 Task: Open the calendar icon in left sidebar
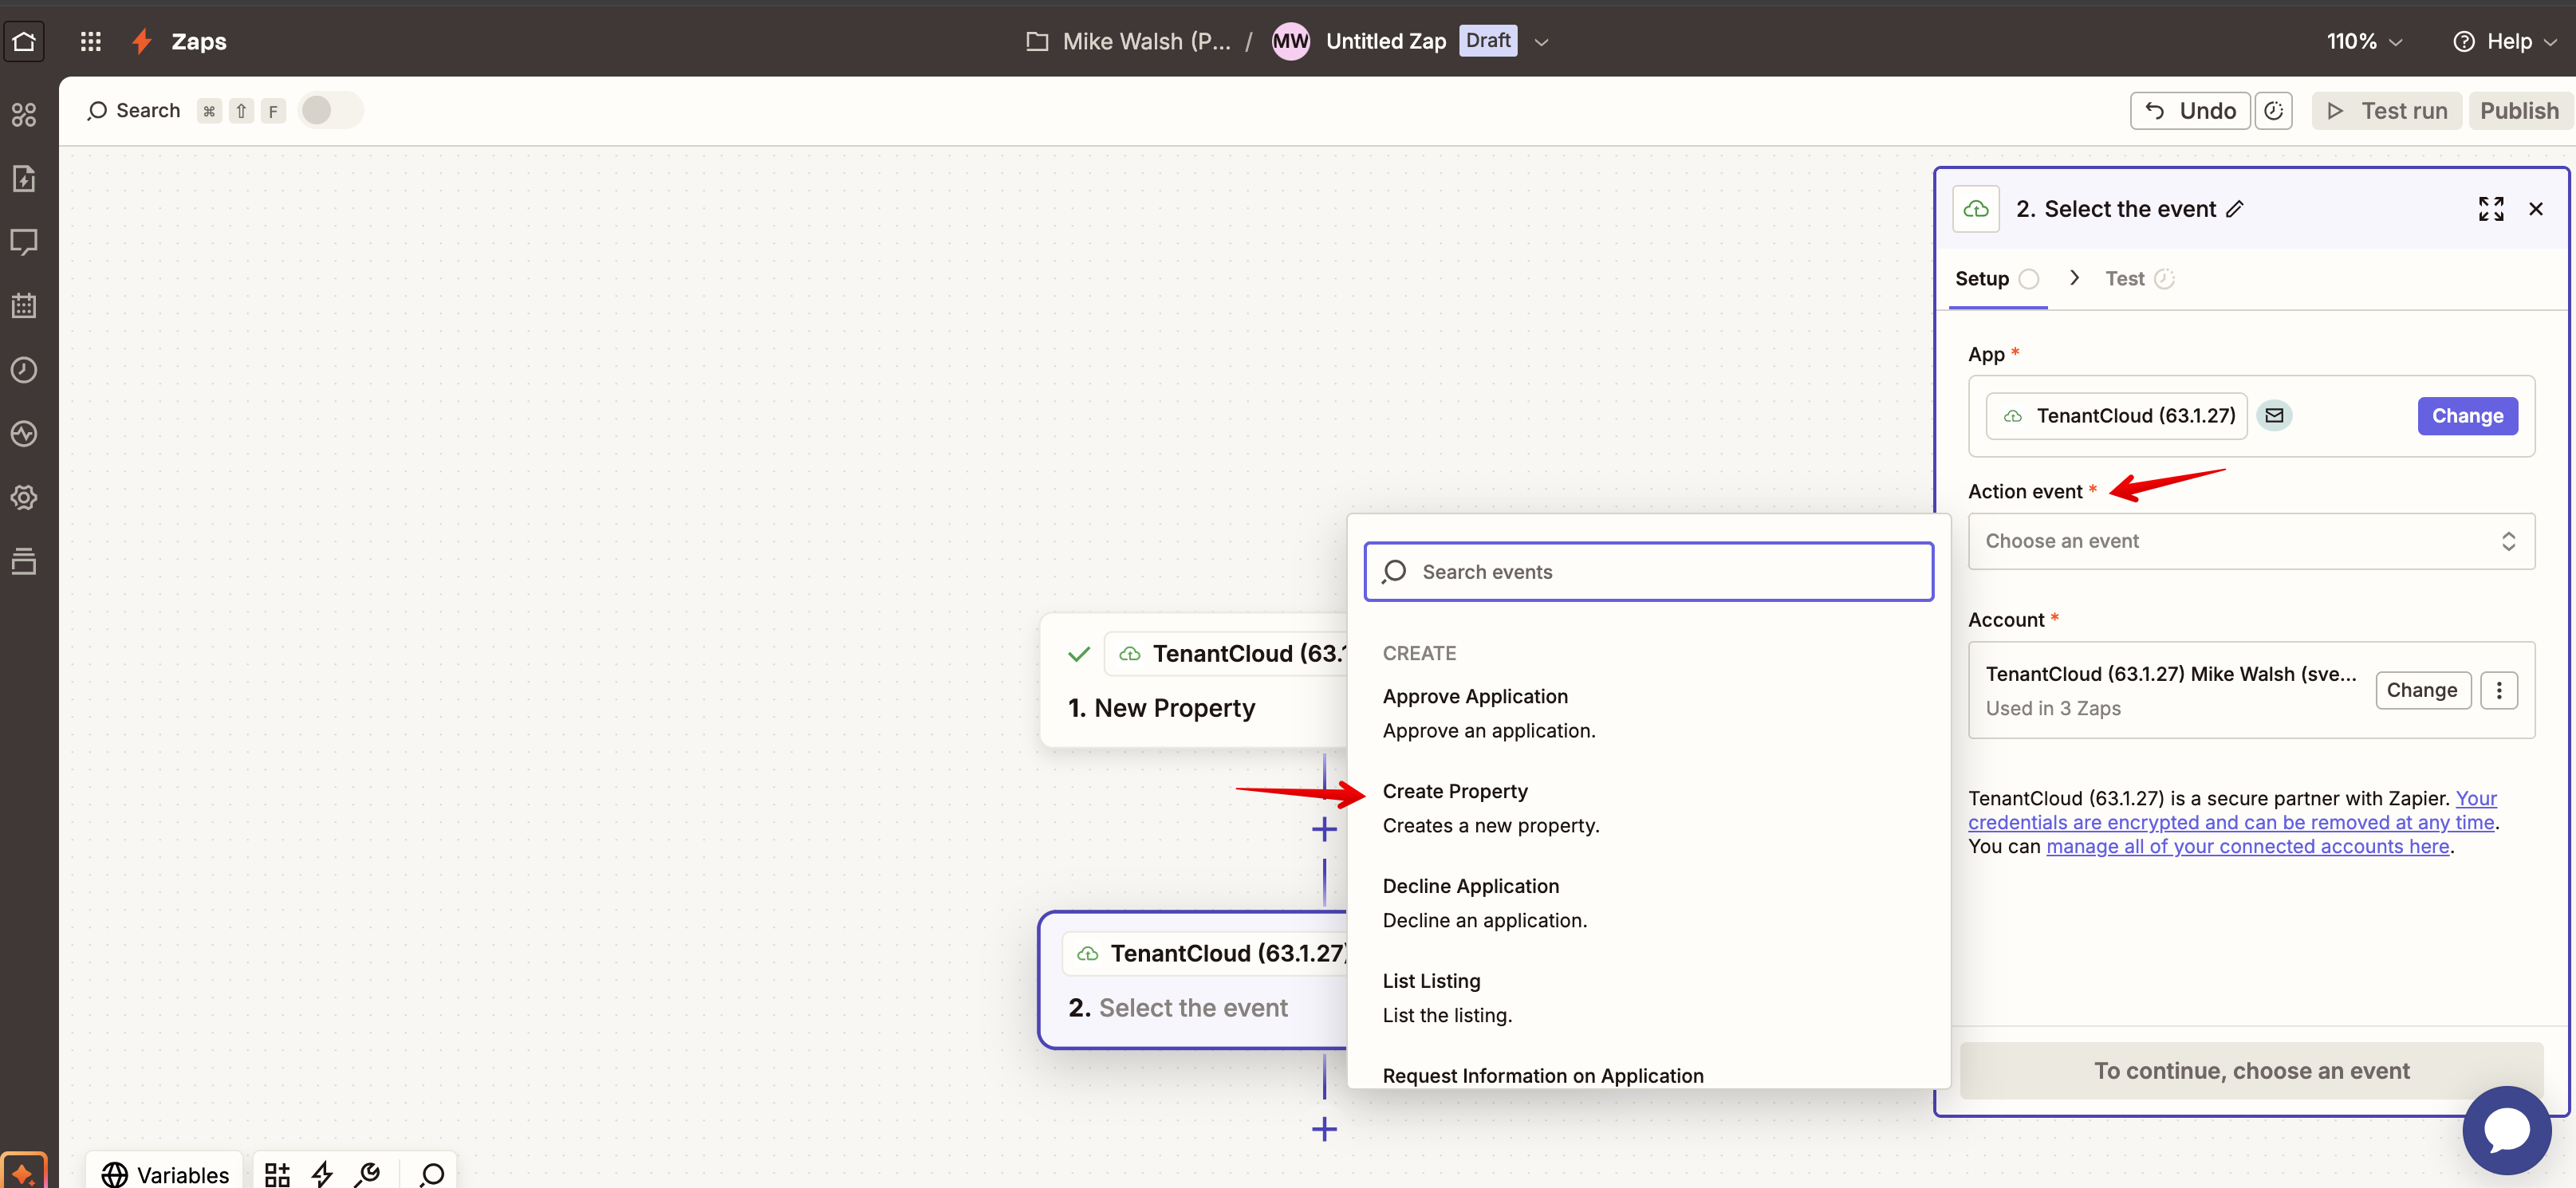(x=24, y=306)
